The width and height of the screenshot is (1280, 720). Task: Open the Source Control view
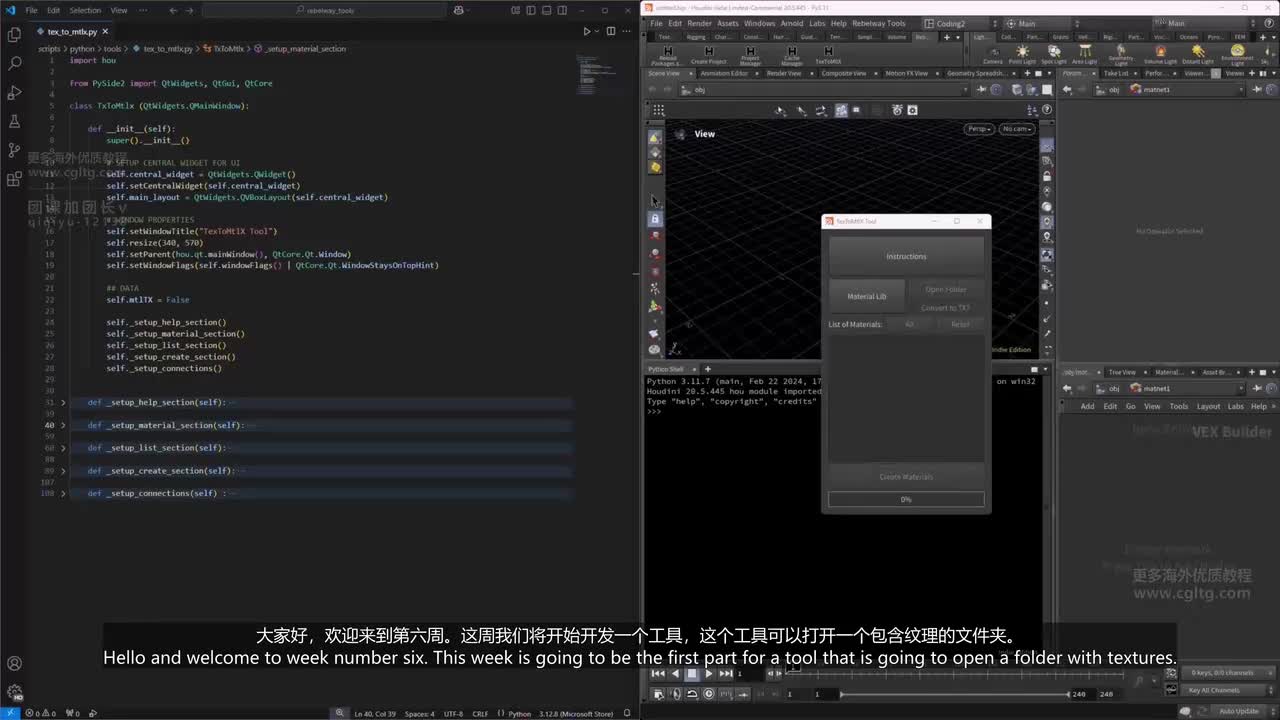click(x=14, y=150)
